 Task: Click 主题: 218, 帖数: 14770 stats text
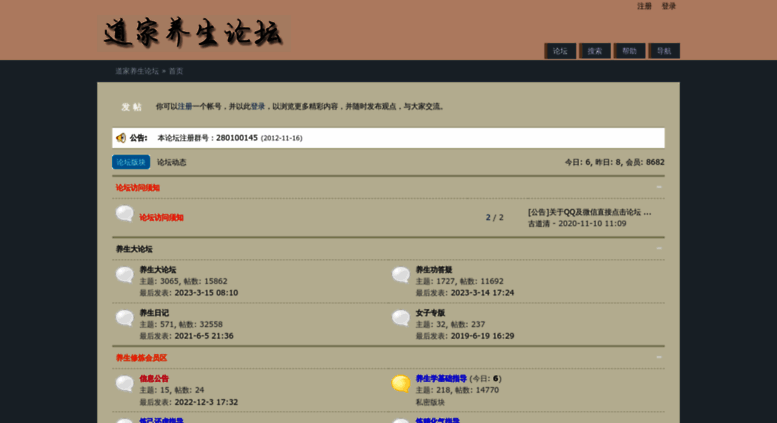coord(457,390)
